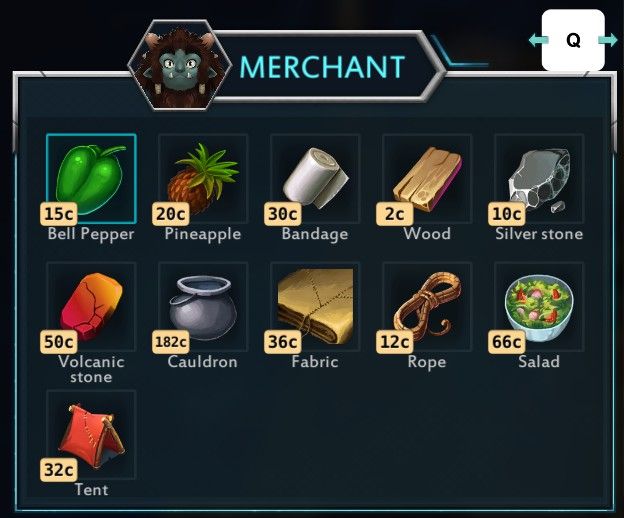This screenshot has width=624, height=518.
Task: Pick the Volcanic stone item
Action: [91, 307]
